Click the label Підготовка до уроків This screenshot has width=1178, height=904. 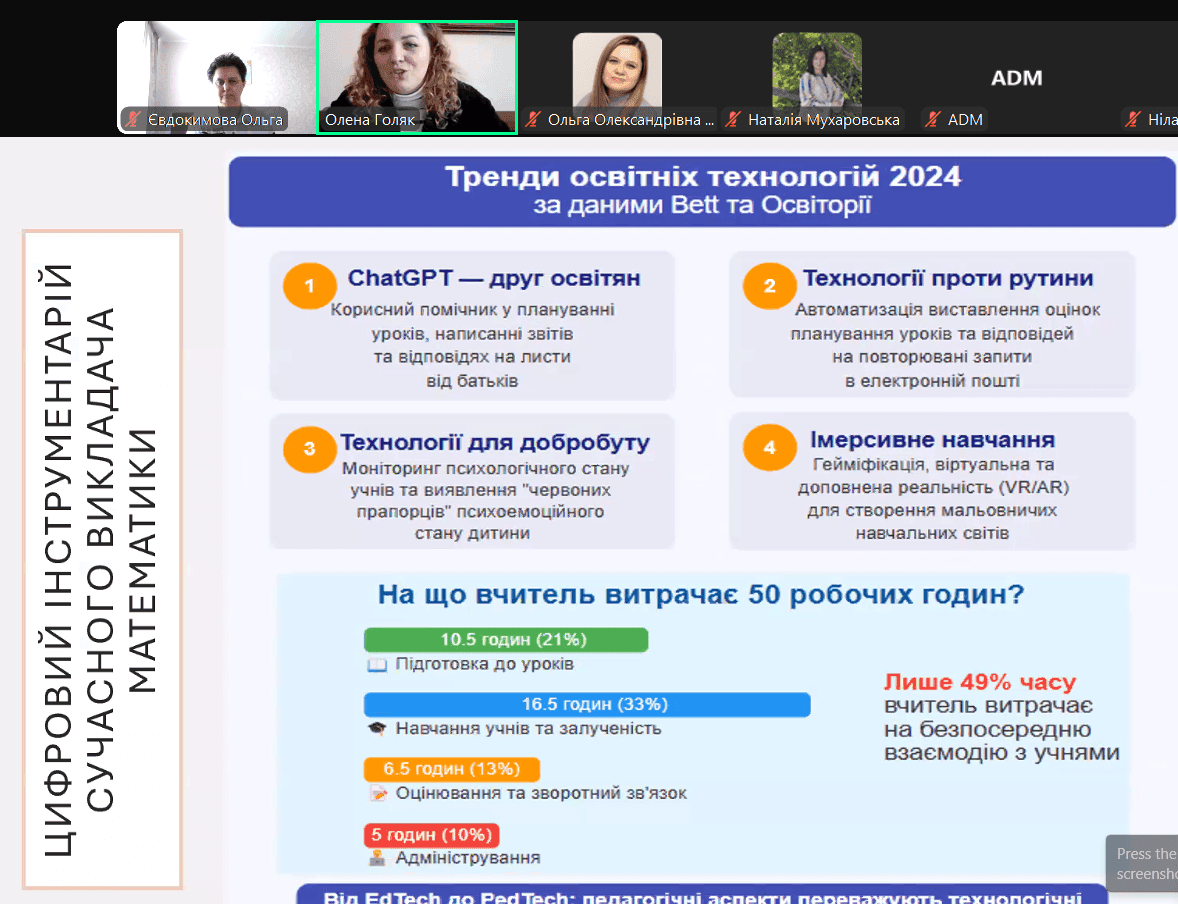coord(485,664)
